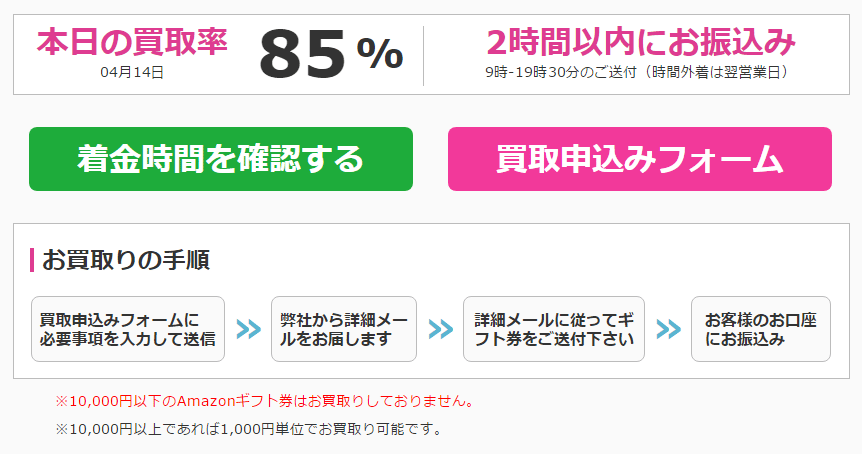The width and height of the screenshot is (862, 454).
Task: Click the 1,000円単位でお買取り可能 note
Action: [x=248, y=429]
